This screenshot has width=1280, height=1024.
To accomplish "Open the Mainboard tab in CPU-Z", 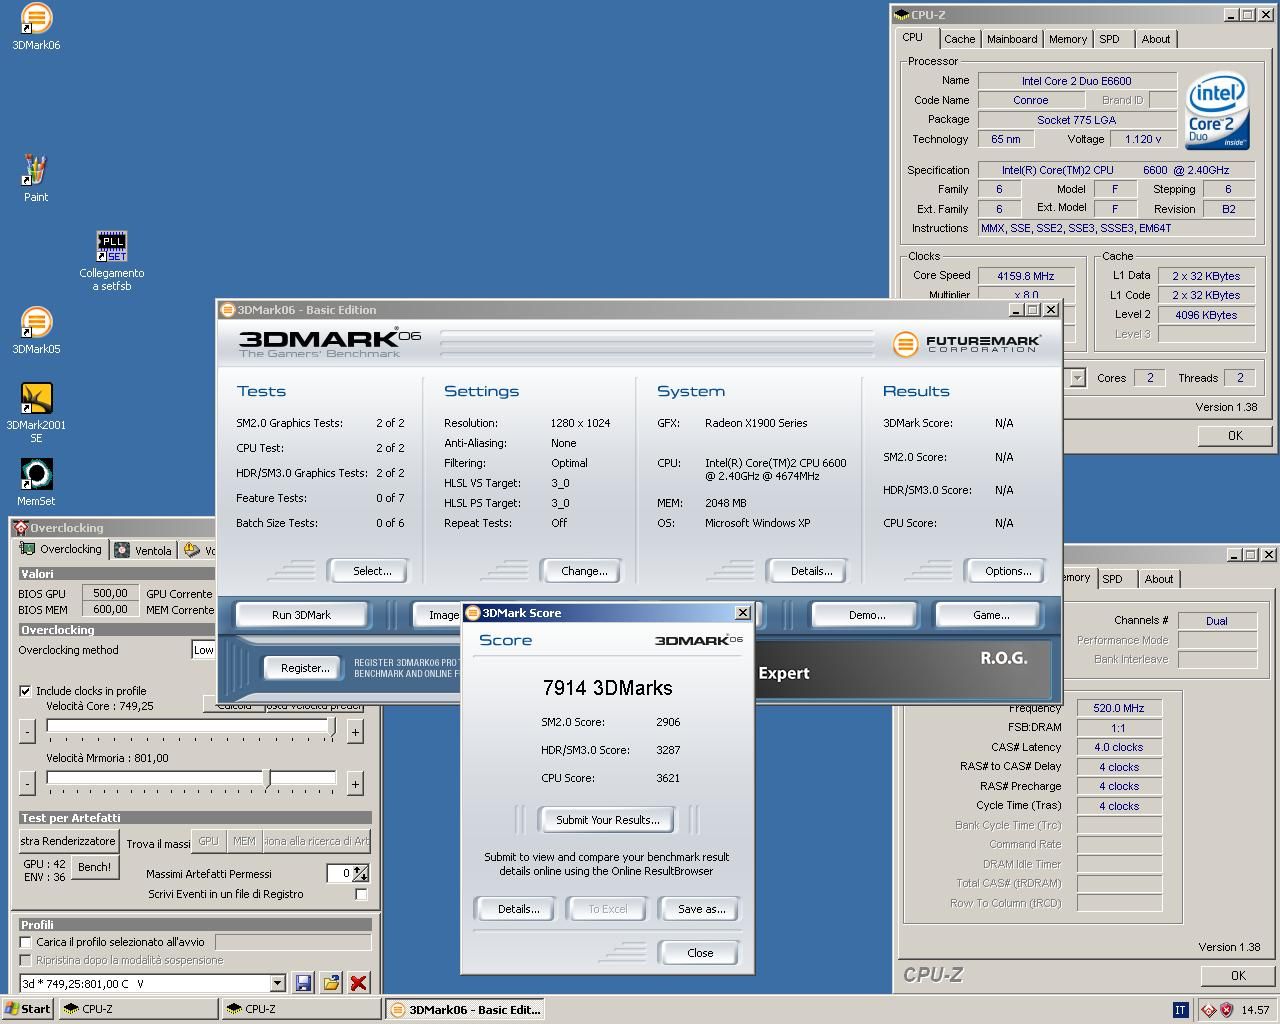I will point(1012,39).
